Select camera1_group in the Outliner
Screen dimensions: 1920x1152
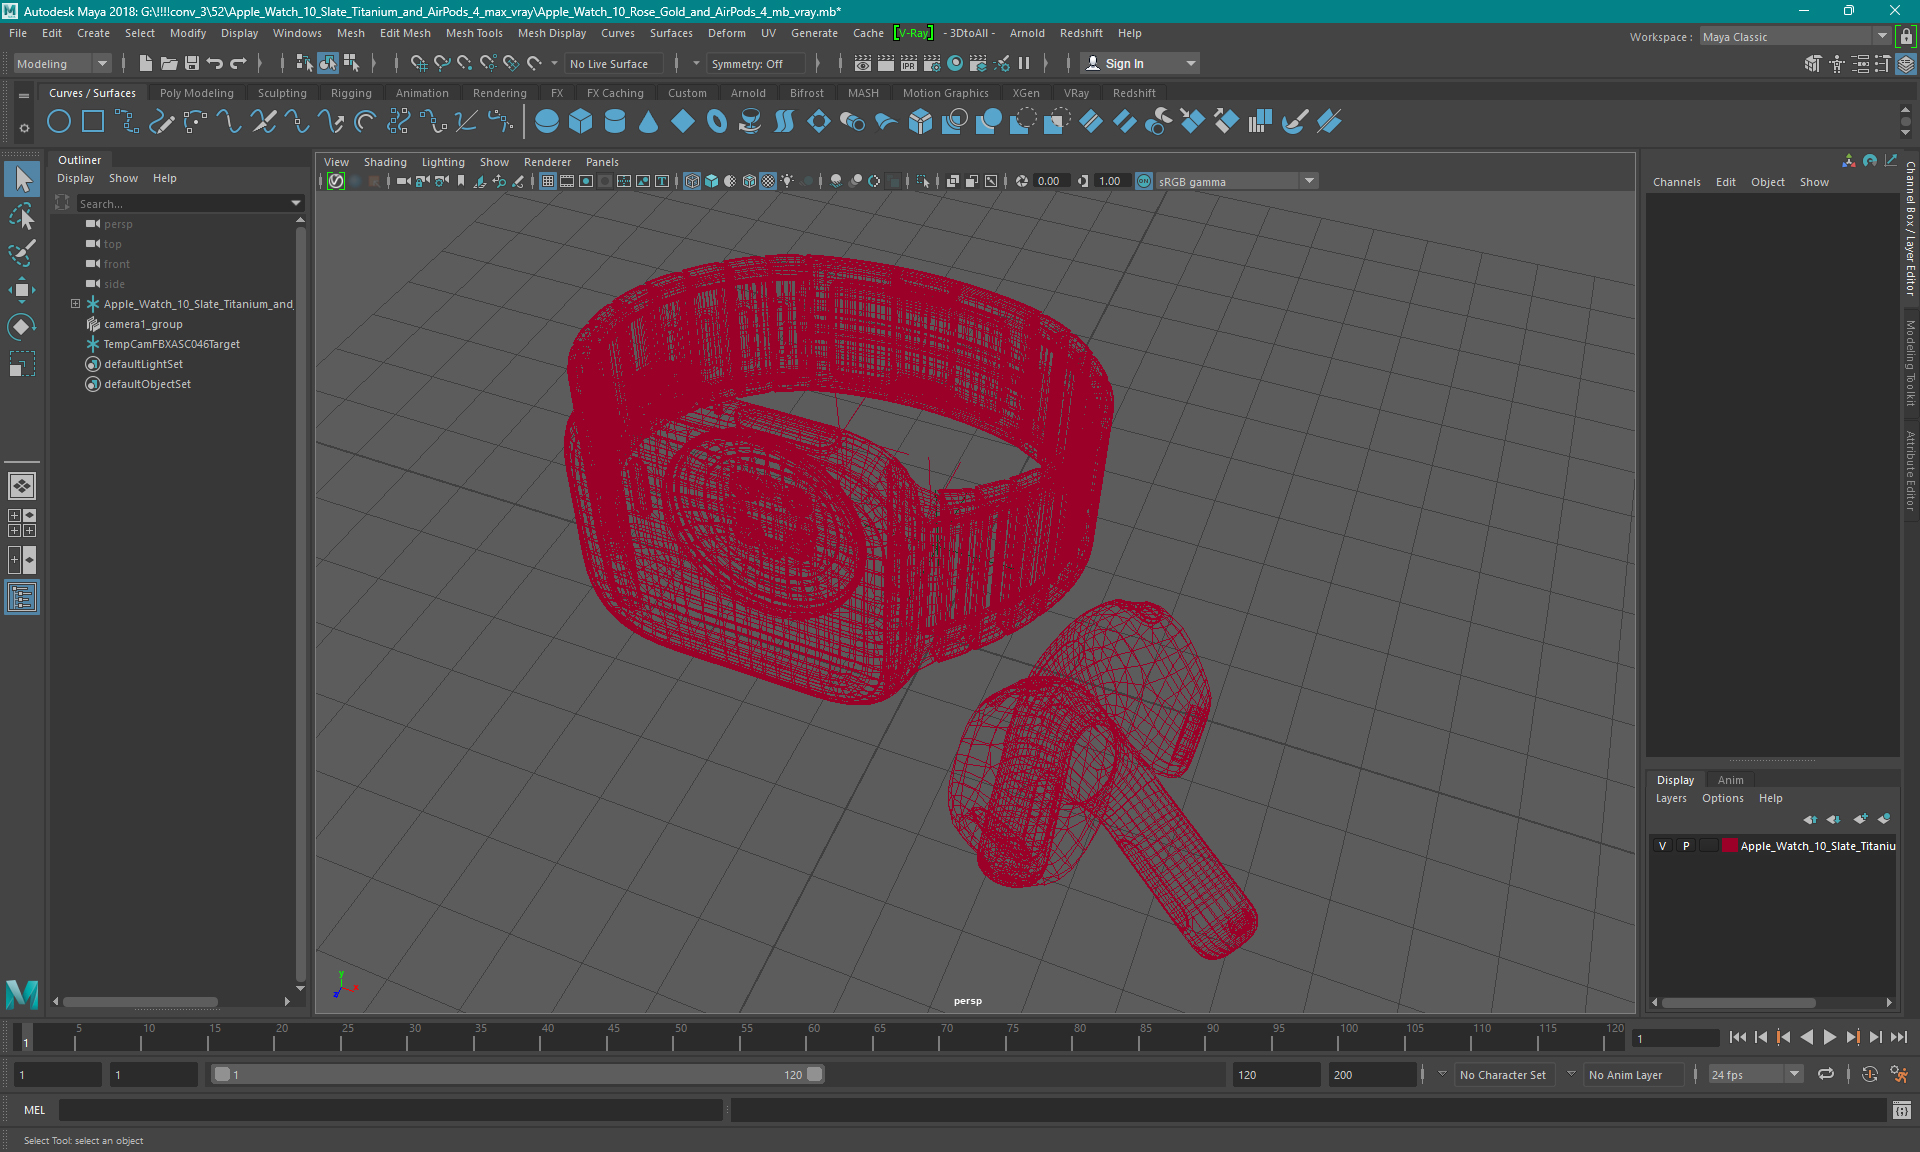tap(143, 324)
